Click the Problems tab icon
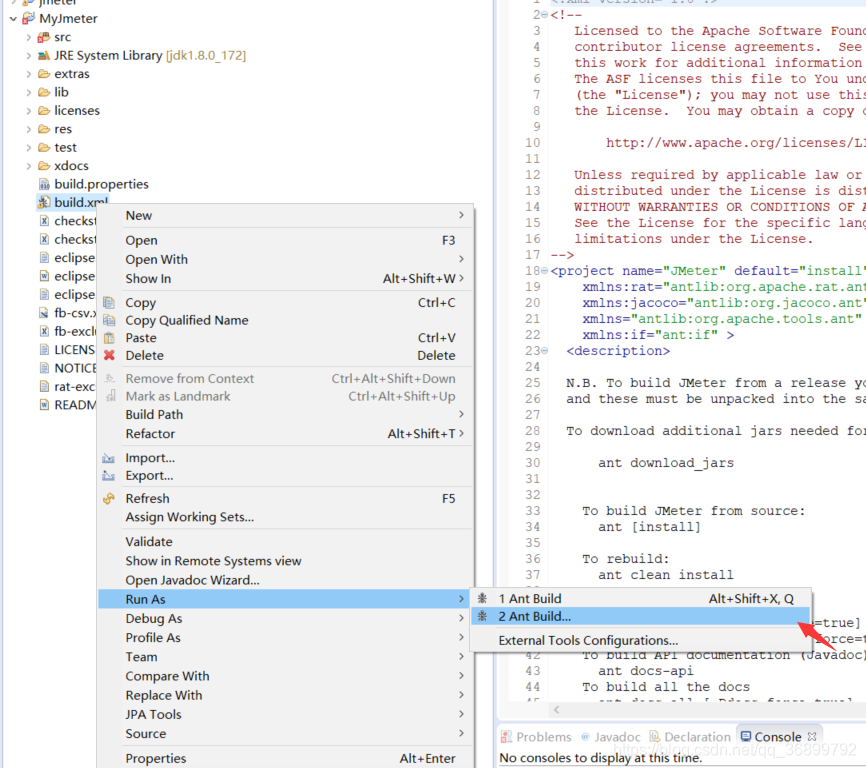 click(x=506, y=737)
